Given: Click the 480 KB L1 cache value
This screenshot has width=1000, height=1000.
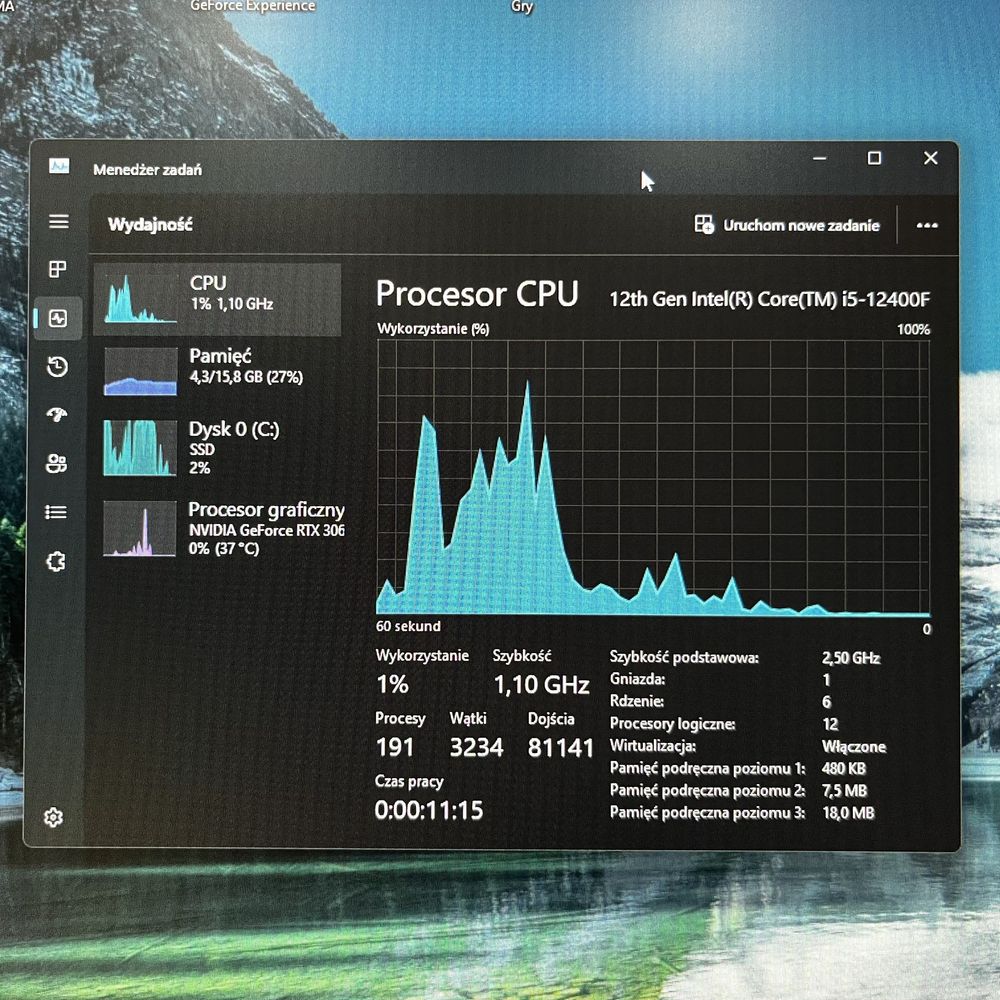Looking at the screenshot, I should point(844,768).
